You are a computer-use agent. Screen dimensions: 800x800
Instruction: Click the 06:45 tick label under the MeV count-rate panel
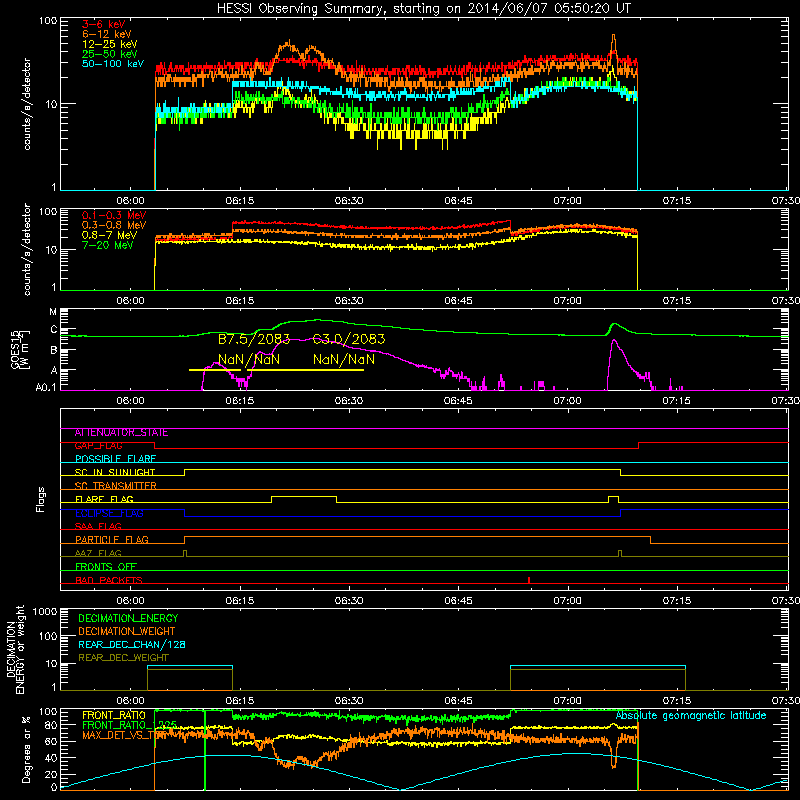pyautogui.click(x=458, y=301)
